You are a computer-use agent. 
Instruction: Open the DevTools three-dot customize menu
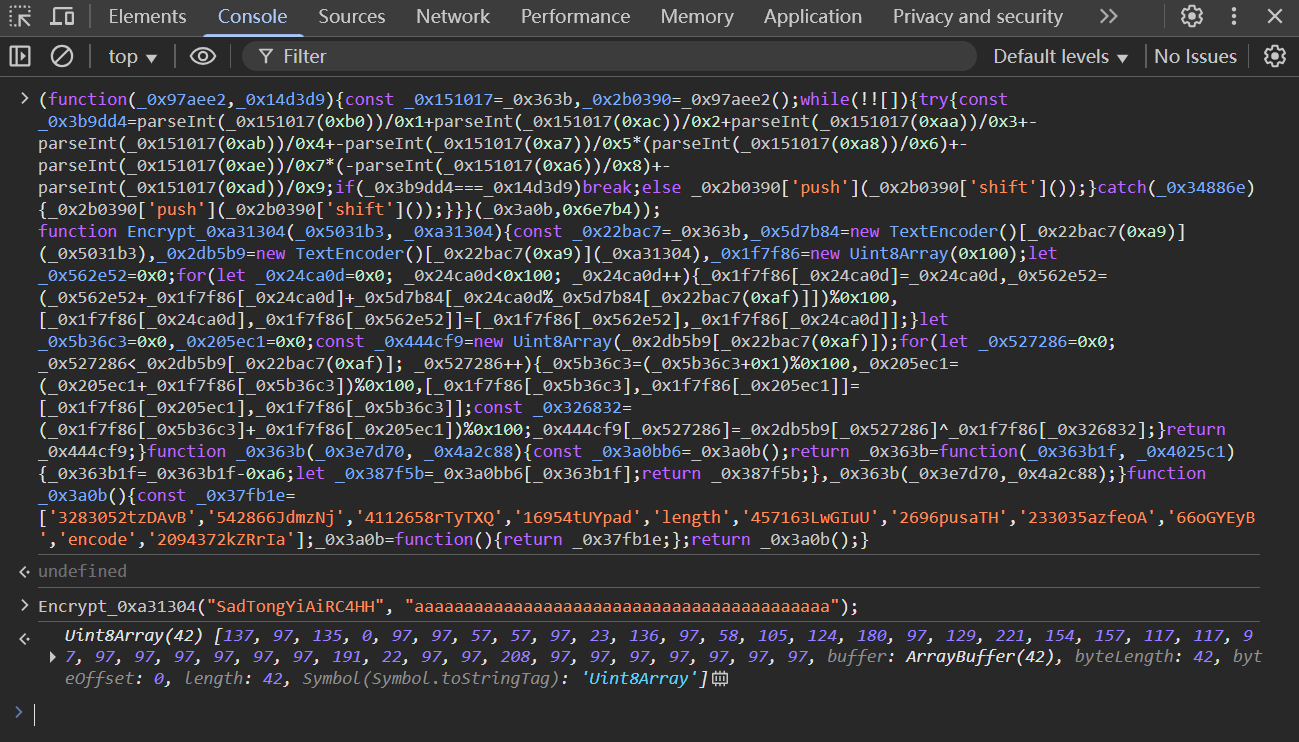point(1234,16)
